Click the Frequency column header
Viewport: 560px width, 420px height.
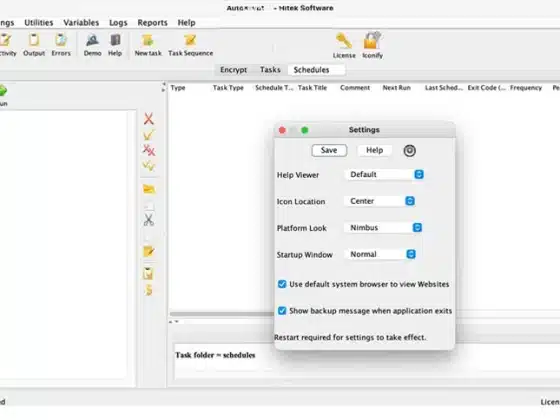point(526,88)
